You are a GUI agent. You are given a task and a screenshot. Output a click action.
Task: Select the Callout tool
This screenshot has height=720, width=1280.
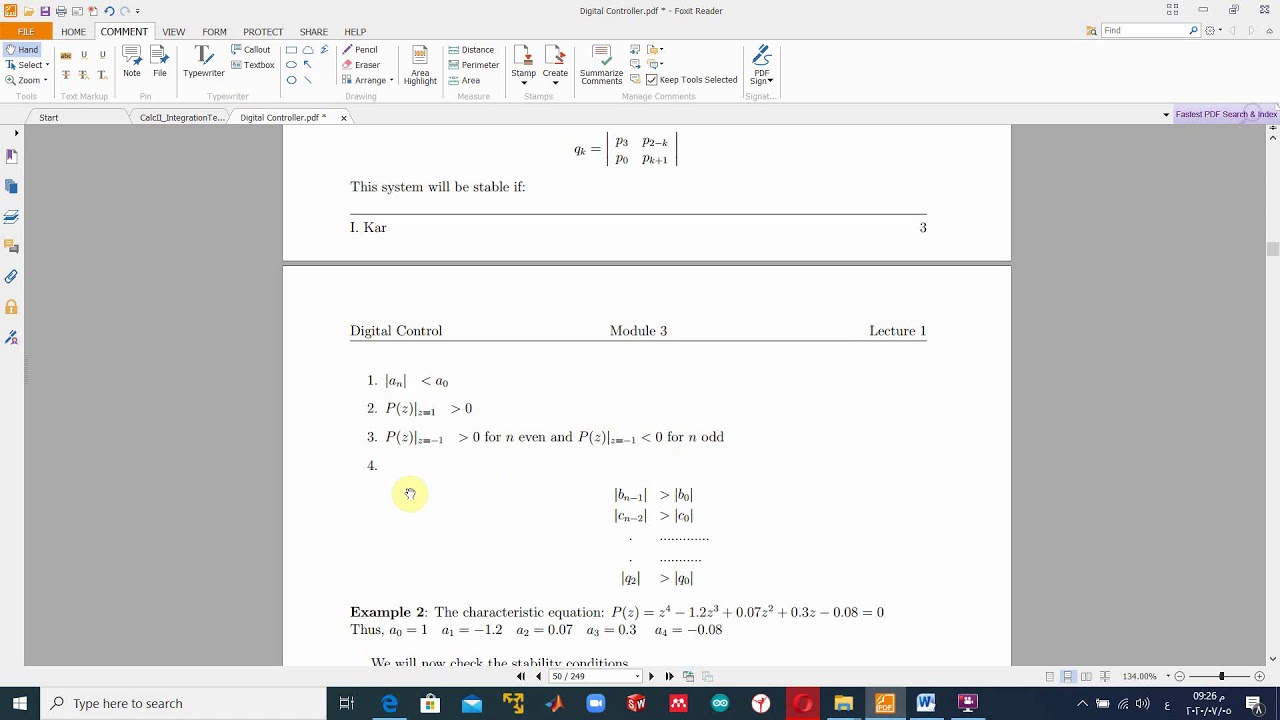pyautogui.click(x=251, y=50)
